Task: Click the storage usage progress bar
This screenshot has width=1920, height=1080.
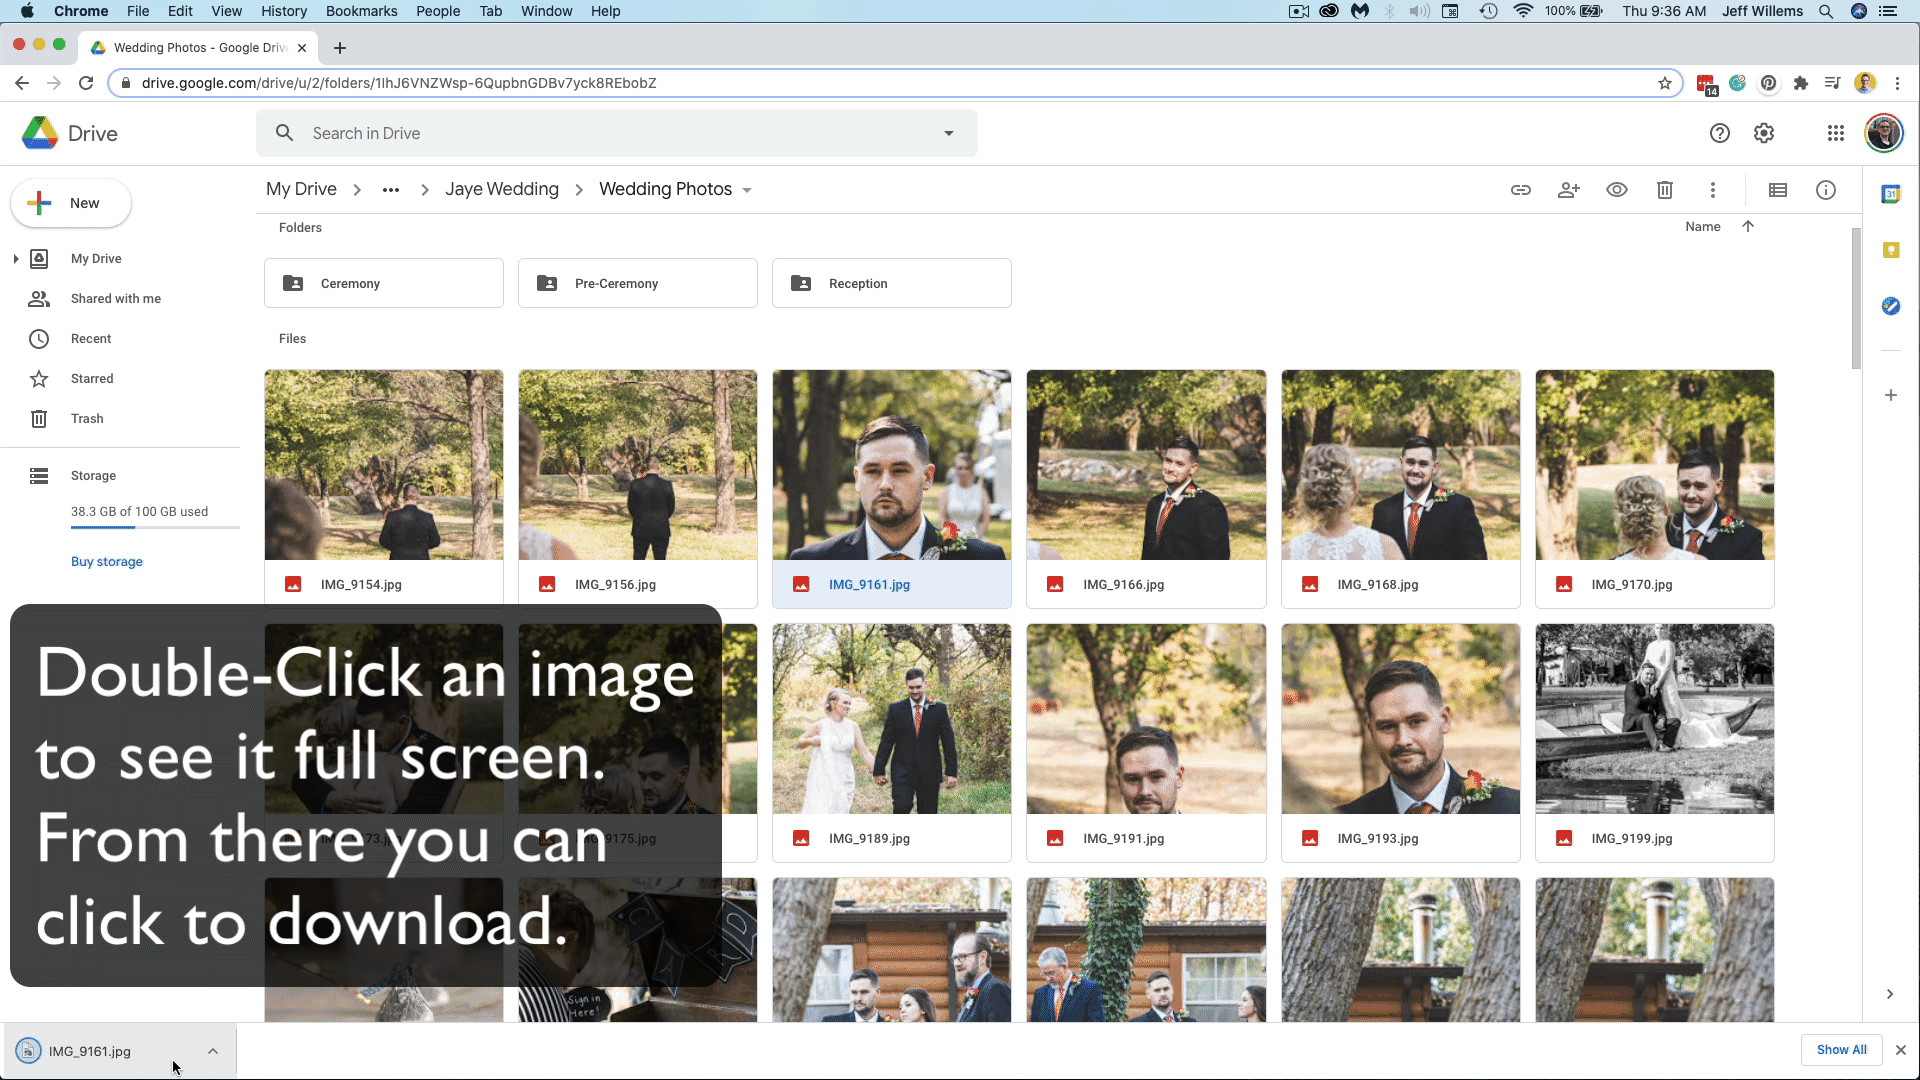Action: (154, 527)
